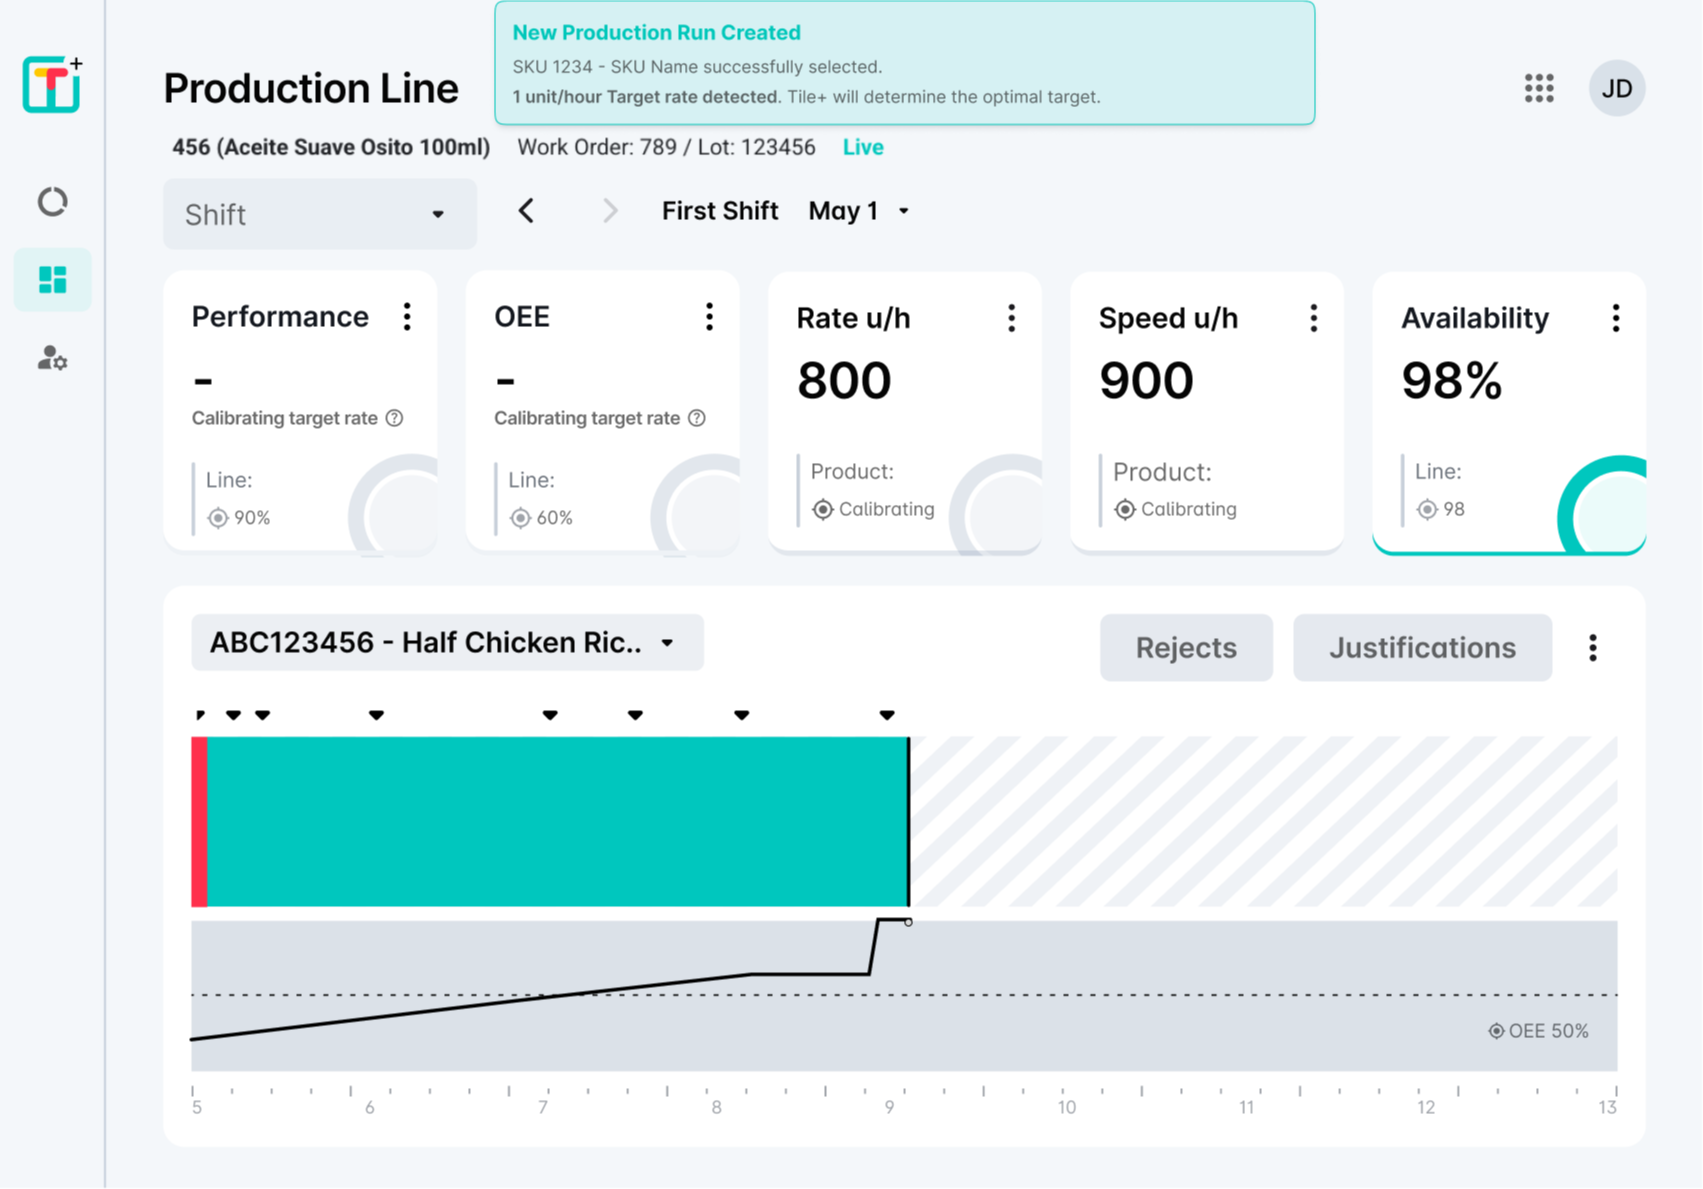Go to previous shift arrow

pyautogui.click(x=527, y=211)
